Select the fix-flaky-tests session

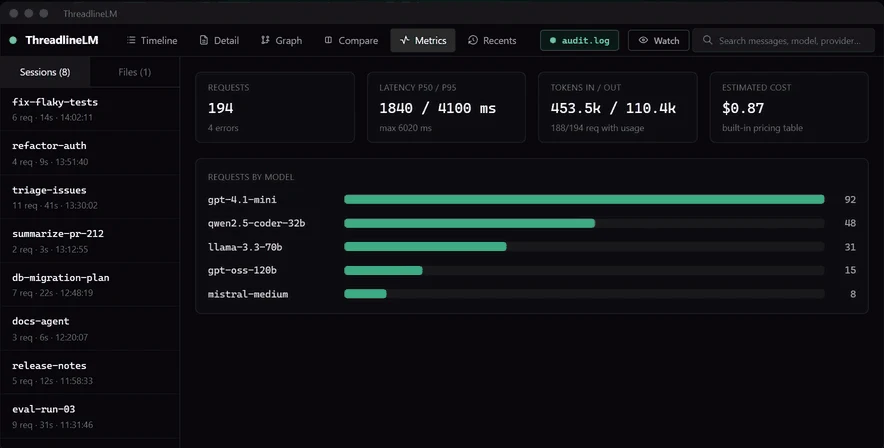(90, 109)
